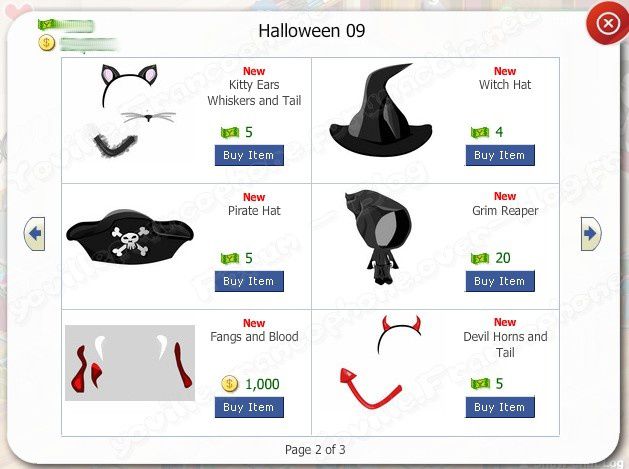629x469 pixels.
Task: Select the Fangs and Blood preview image
Action: (x=130, y=363)
